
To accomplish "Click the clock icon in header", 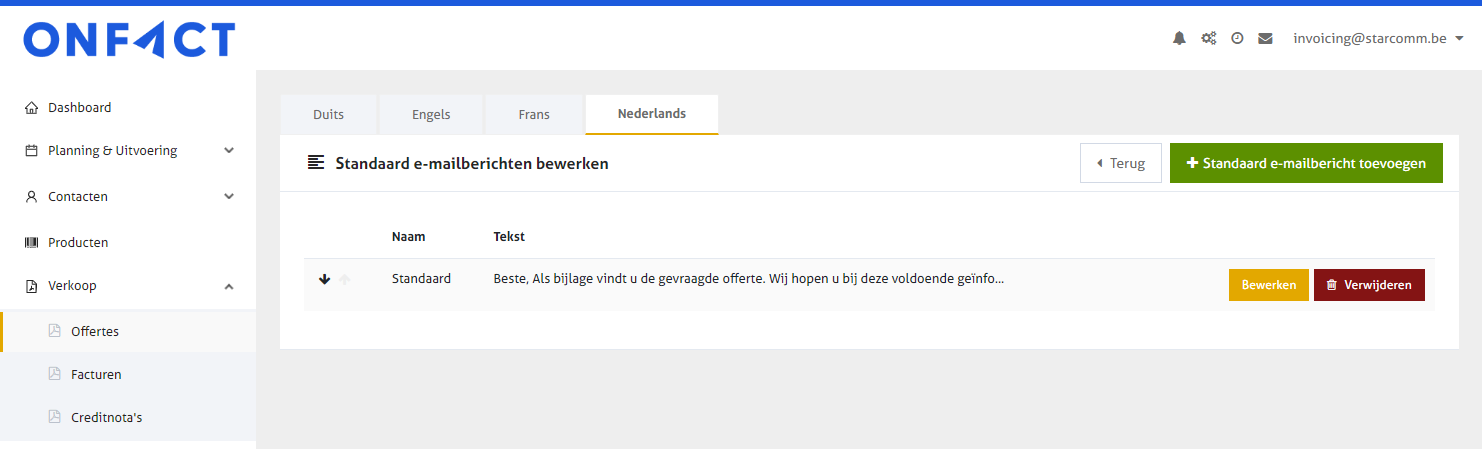I will [x=1237, y=38].
